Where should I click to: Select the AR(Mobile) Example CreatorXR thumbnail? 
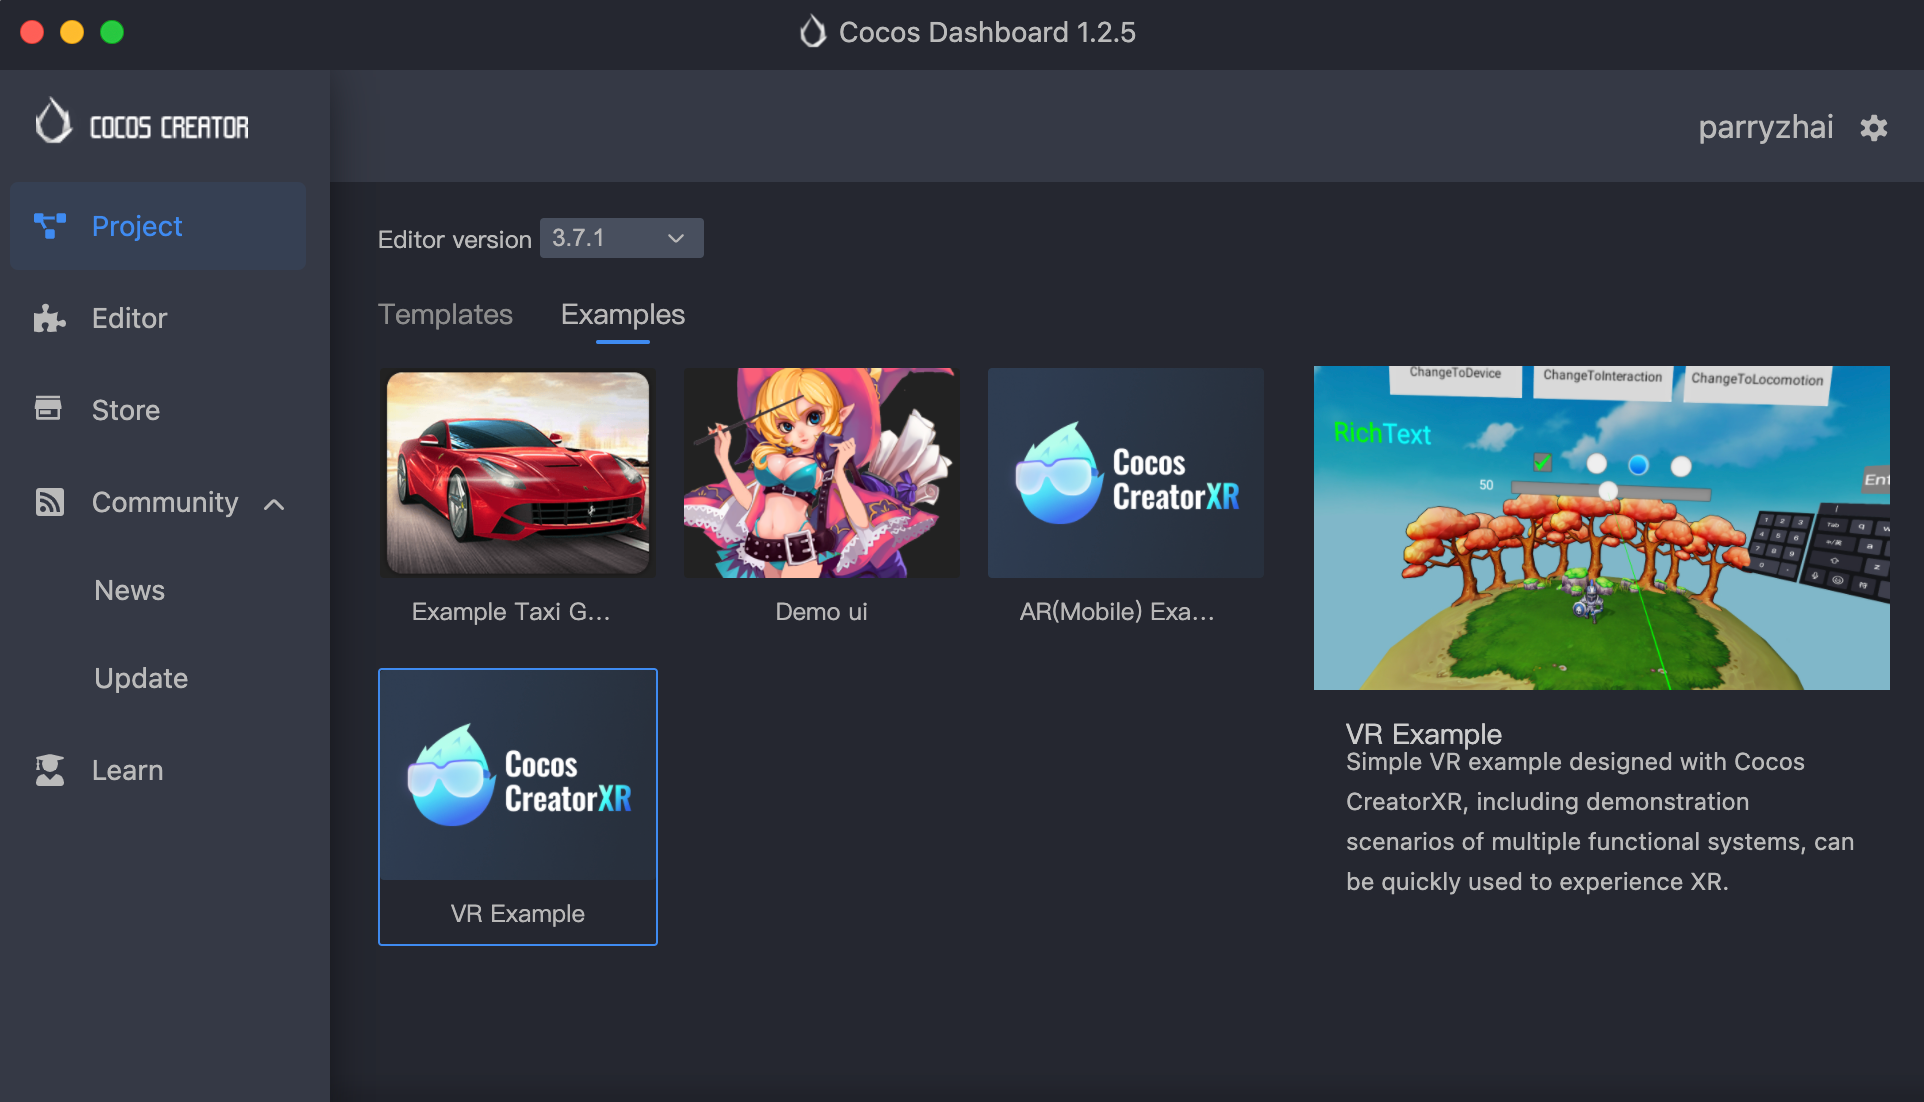[x=1126, y=473]
